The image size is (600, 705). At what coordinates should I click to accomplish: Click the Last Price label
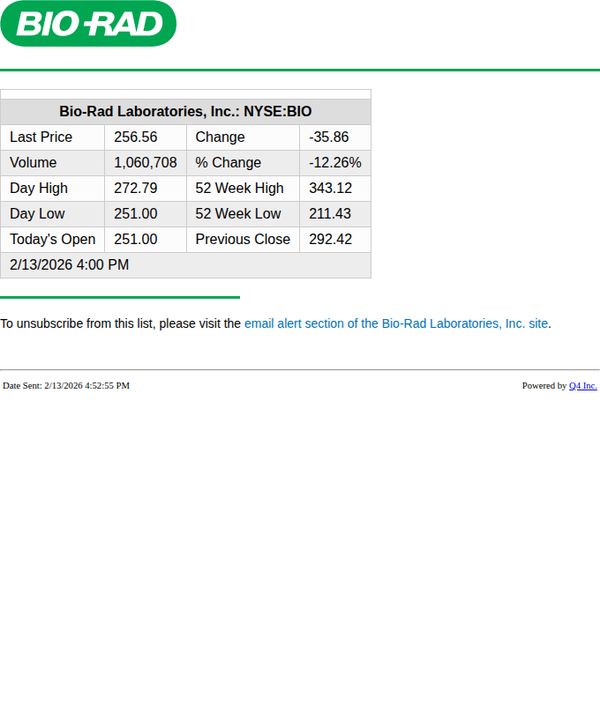pyautogui.click(x=41, y=137)
